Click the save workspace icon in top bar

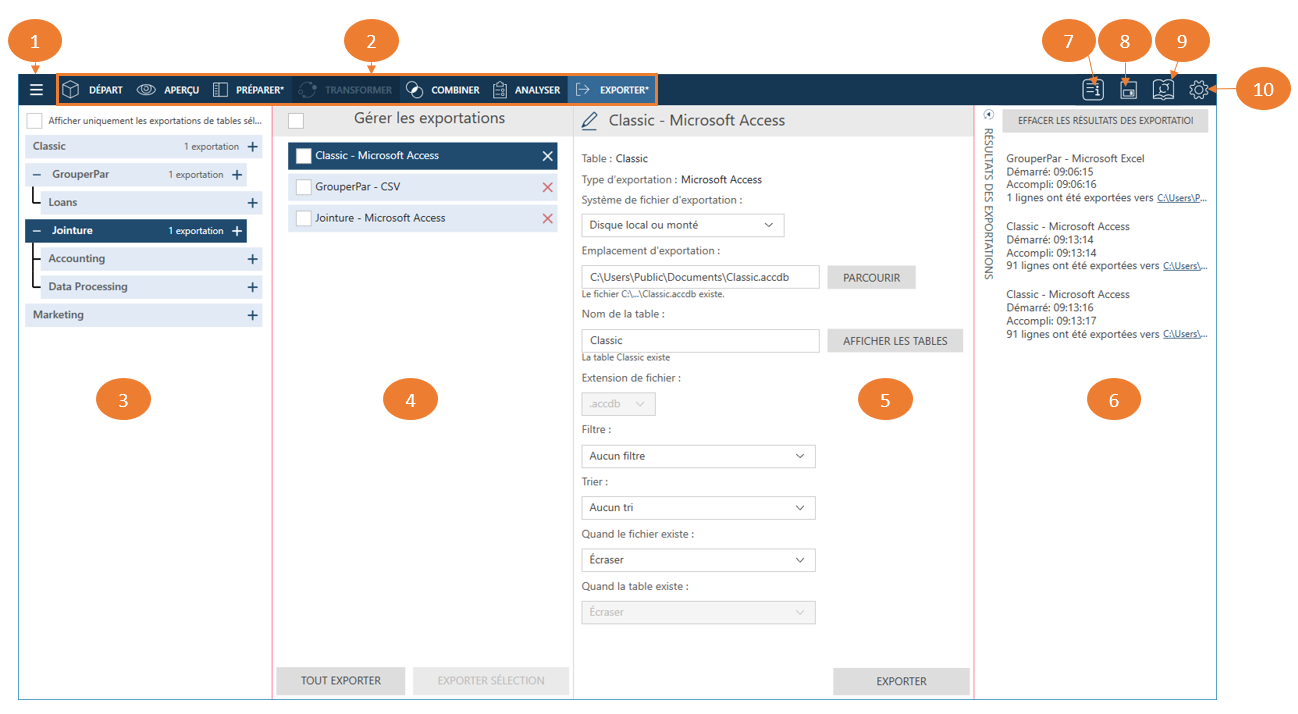coord(1128,90)
